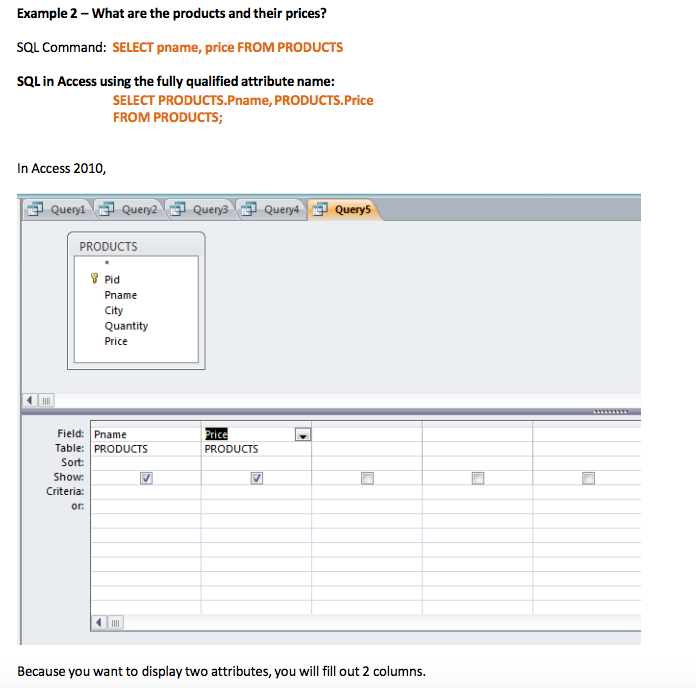Image resolution: width=696 pixels, height=688 pixels.
Task: Open the Price field dropdown arrow
Action: point(303,435)
